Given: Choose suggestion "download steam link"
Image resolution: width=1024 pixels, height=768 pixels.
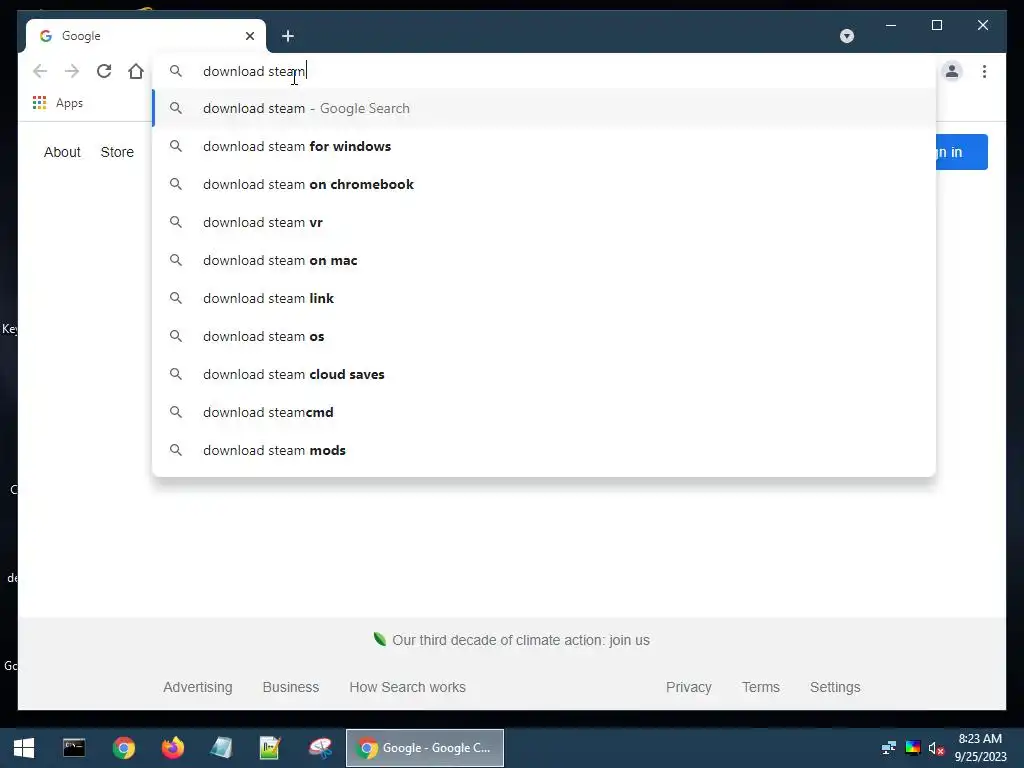Looking at the screenshot, I should coord(543,298).
